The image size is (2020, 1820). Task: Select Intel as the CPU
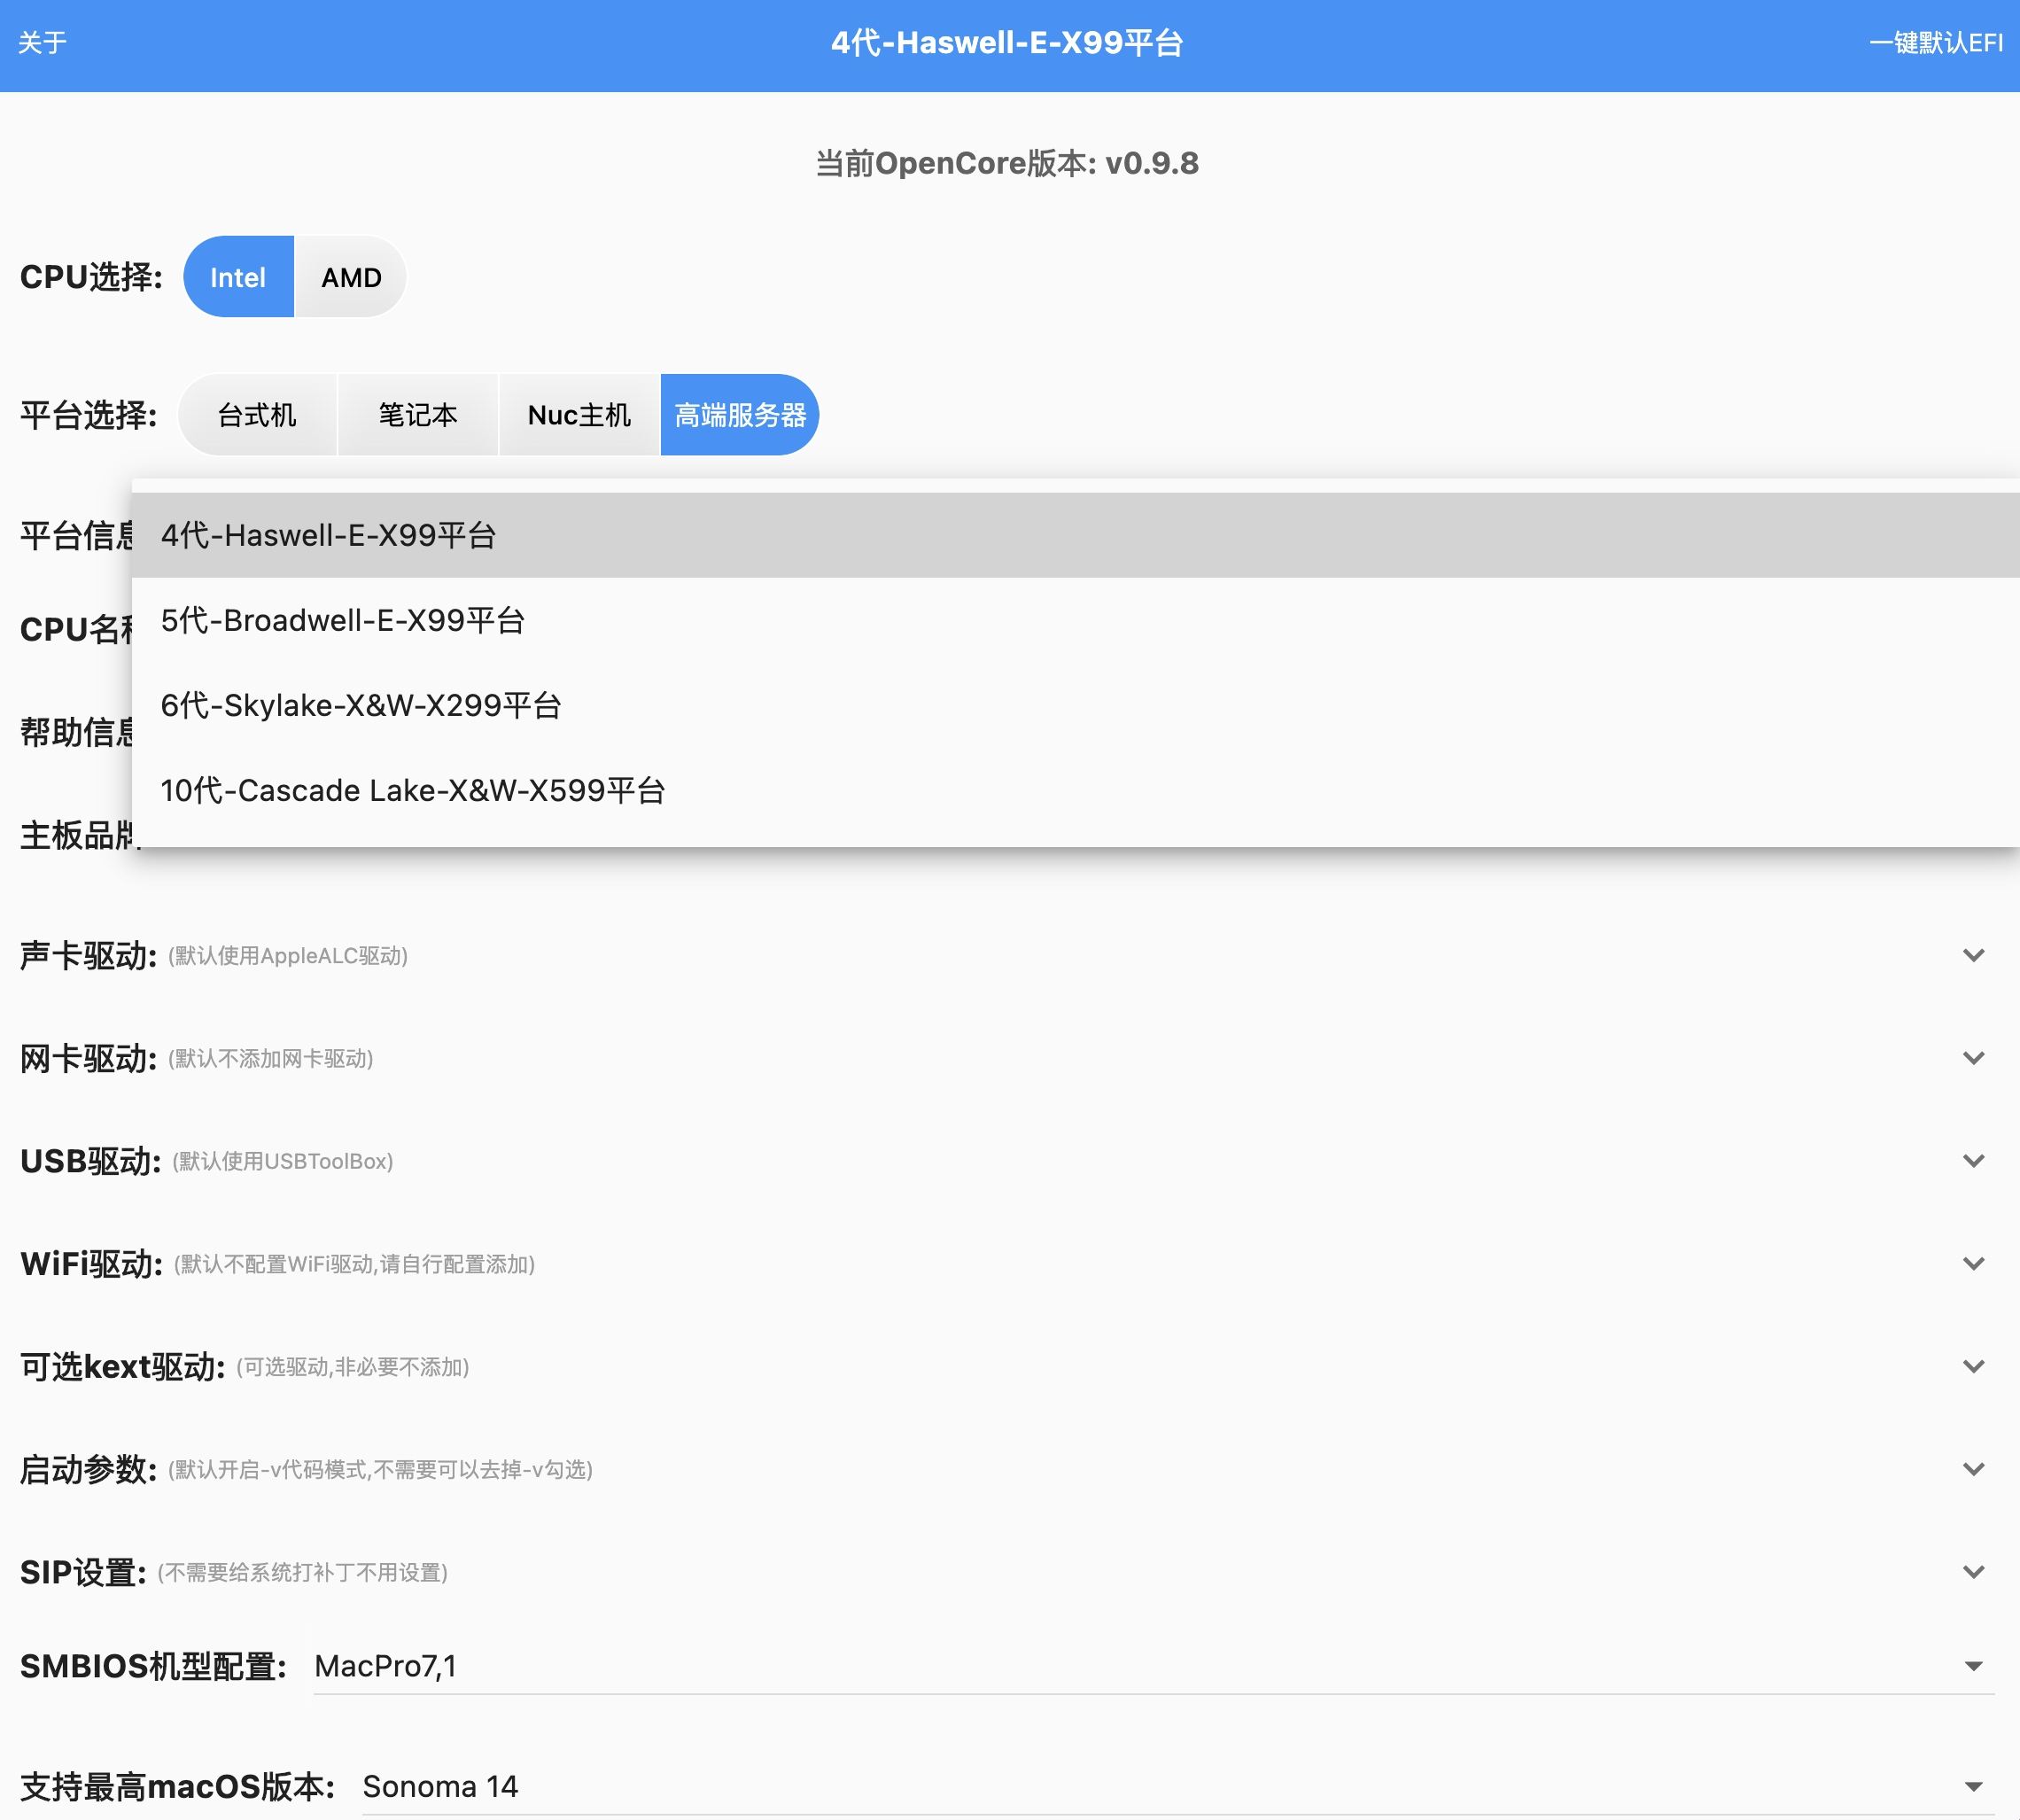238,277
